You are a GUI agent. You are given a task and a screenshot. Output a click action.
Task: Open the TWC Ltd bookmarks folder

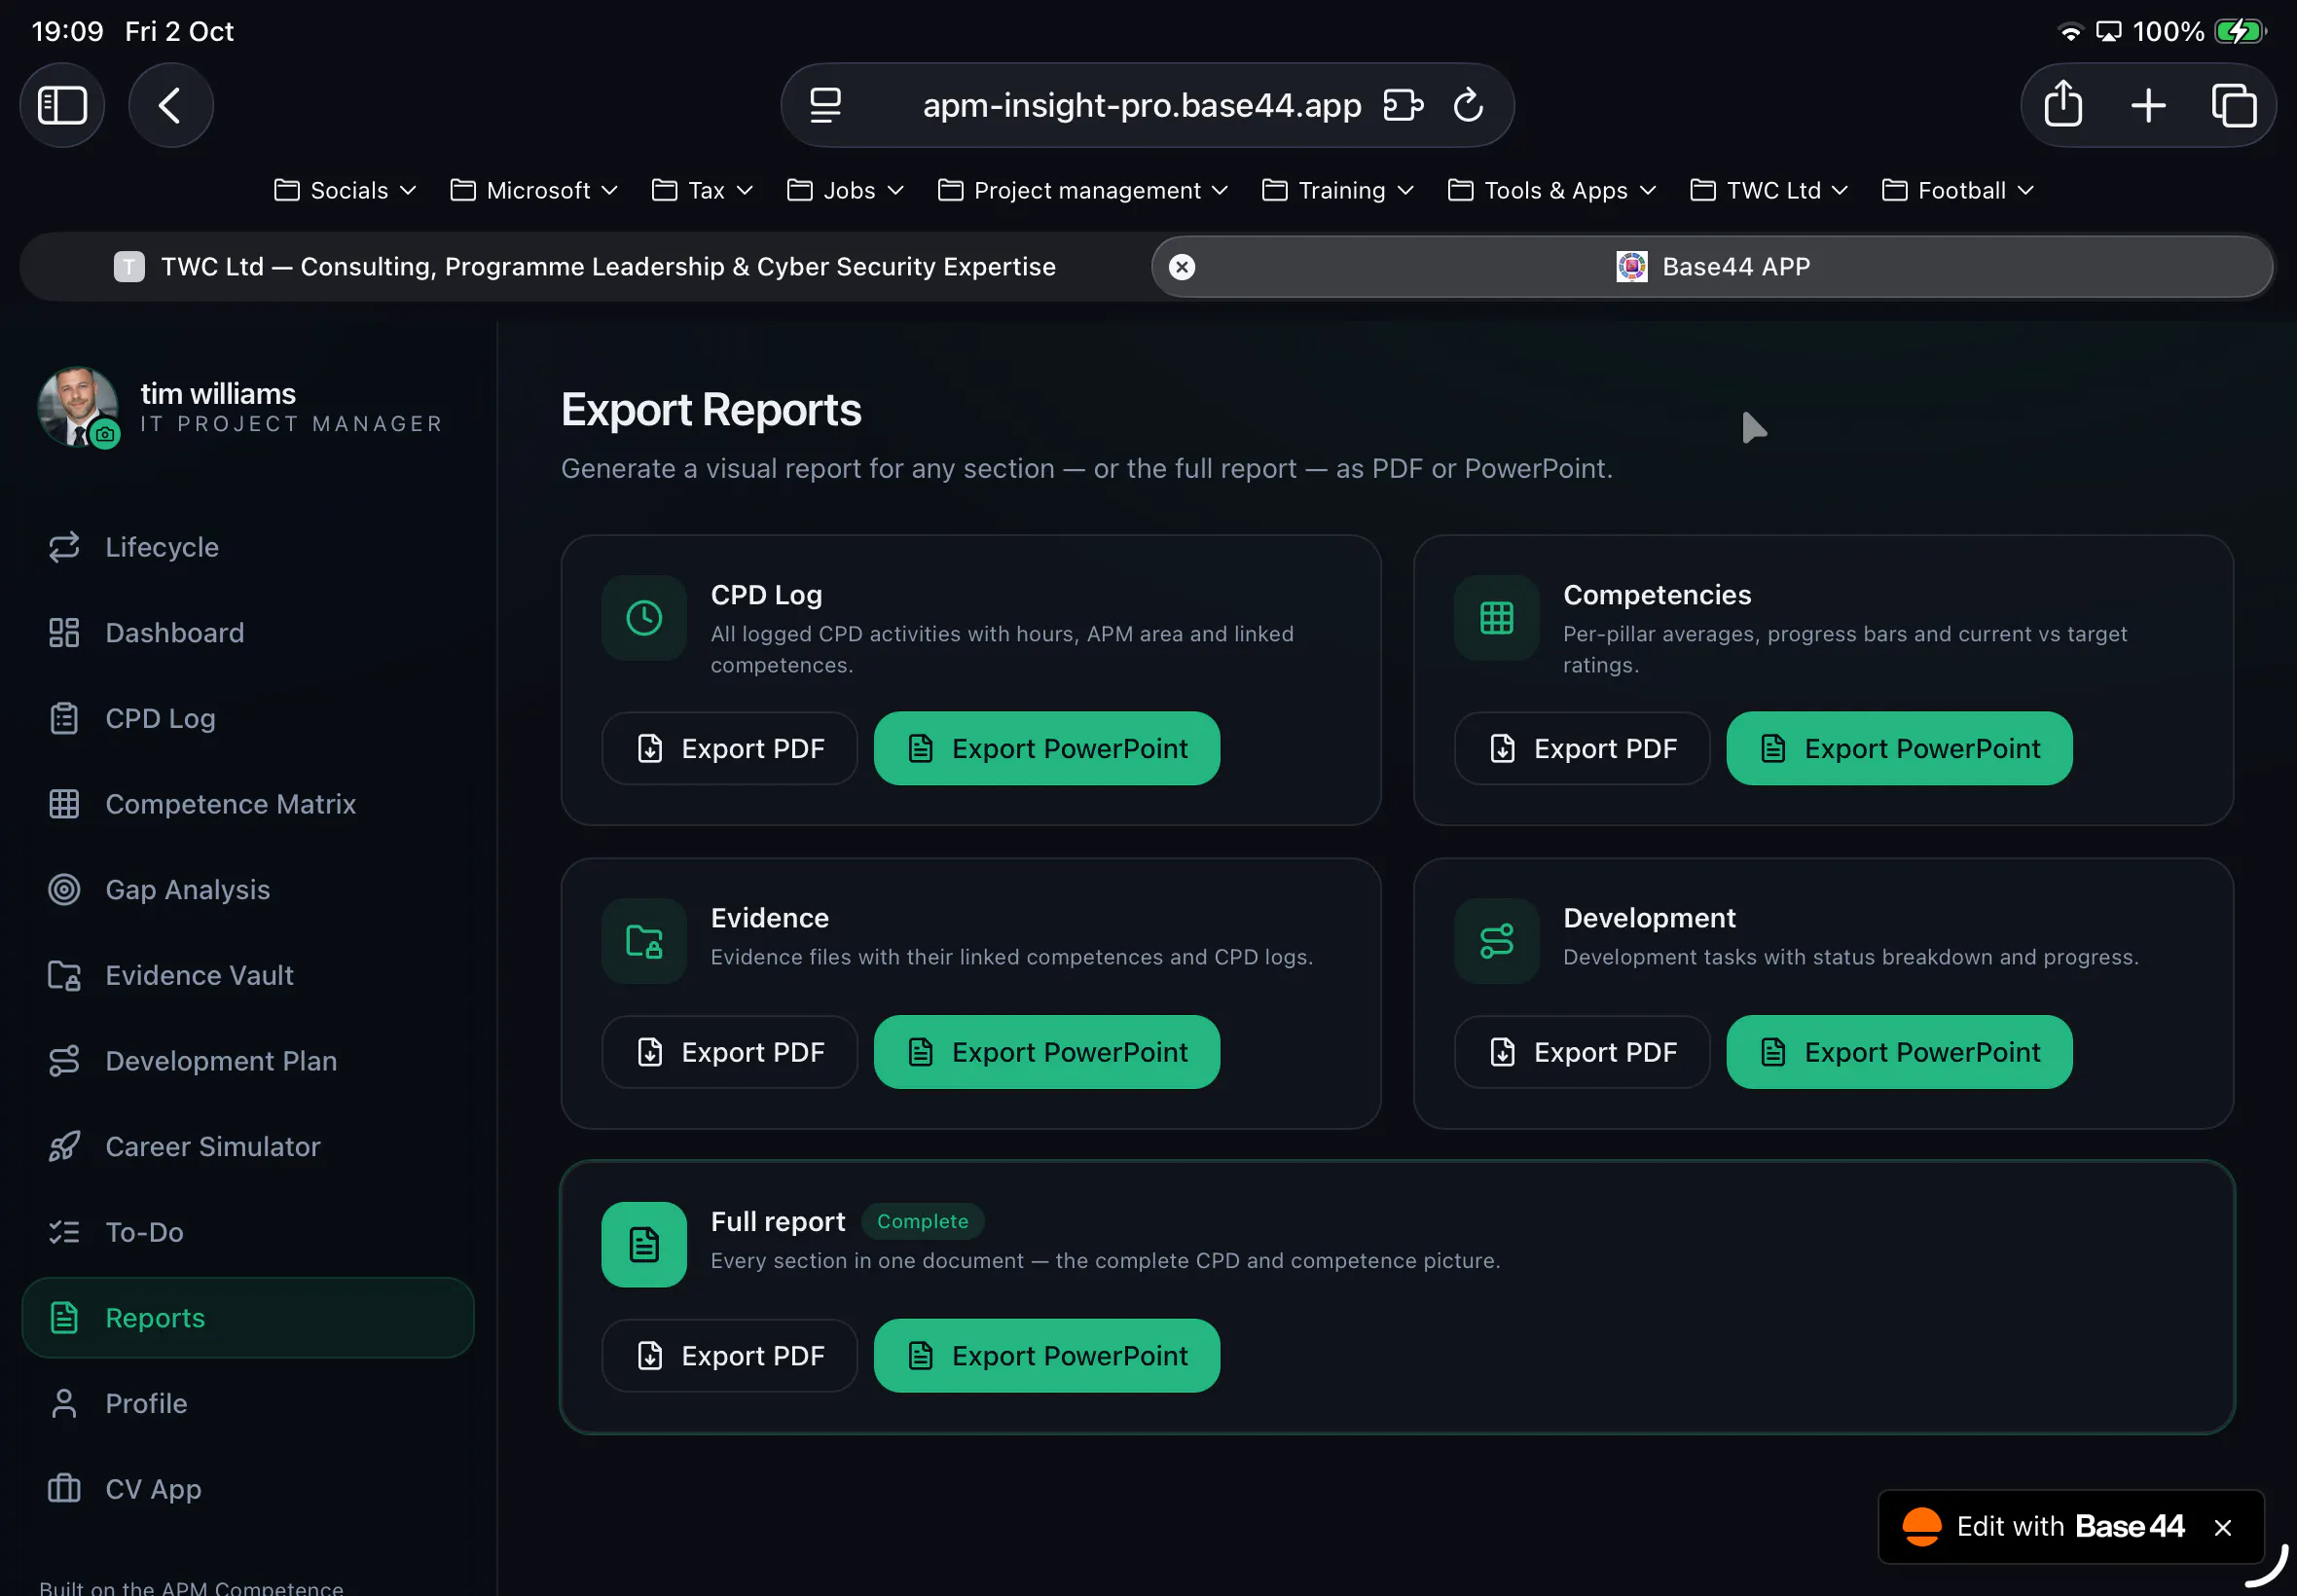(x=1769, y=190)
